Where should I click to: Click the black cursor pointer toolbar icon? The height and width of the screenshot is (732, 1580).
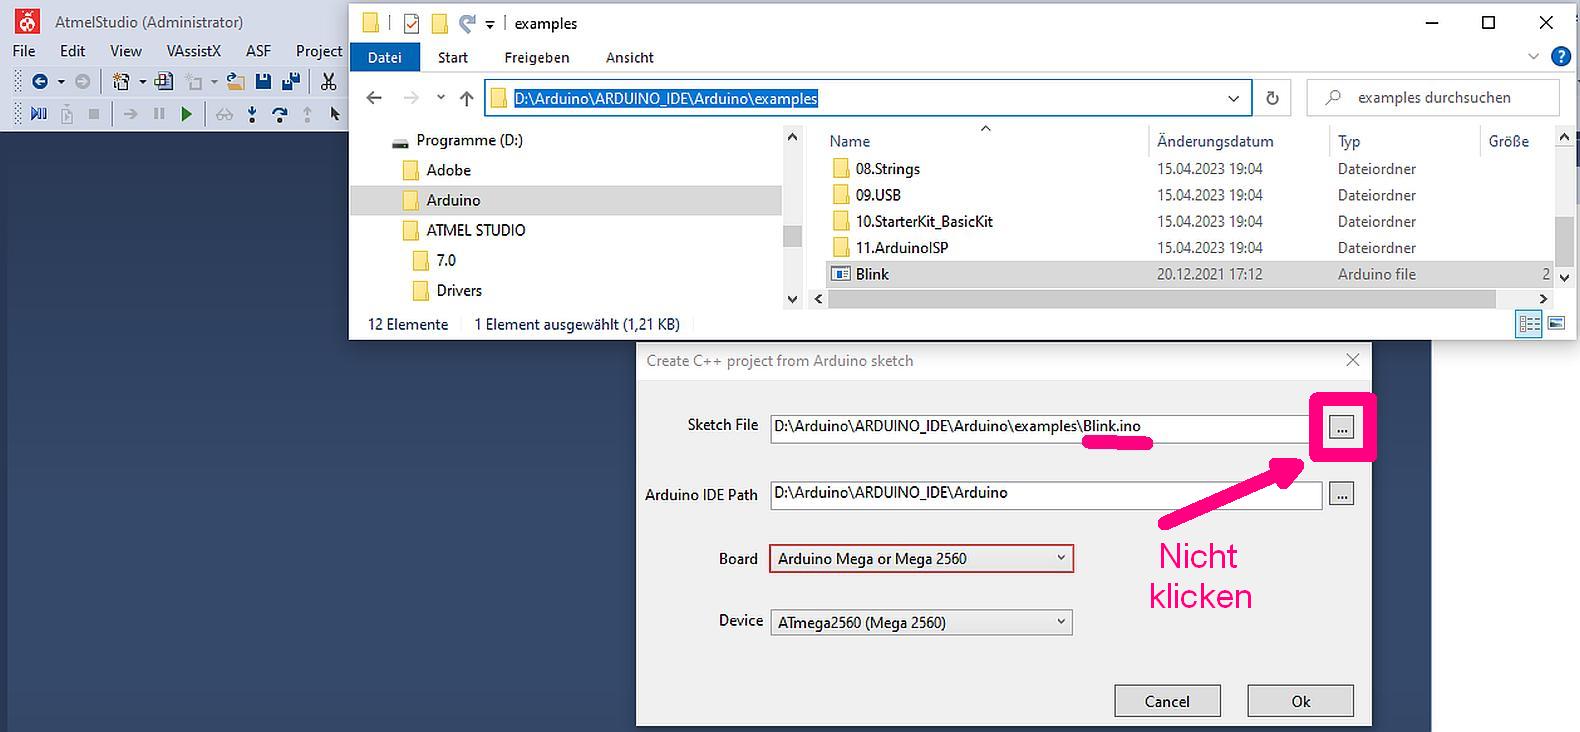335,114
